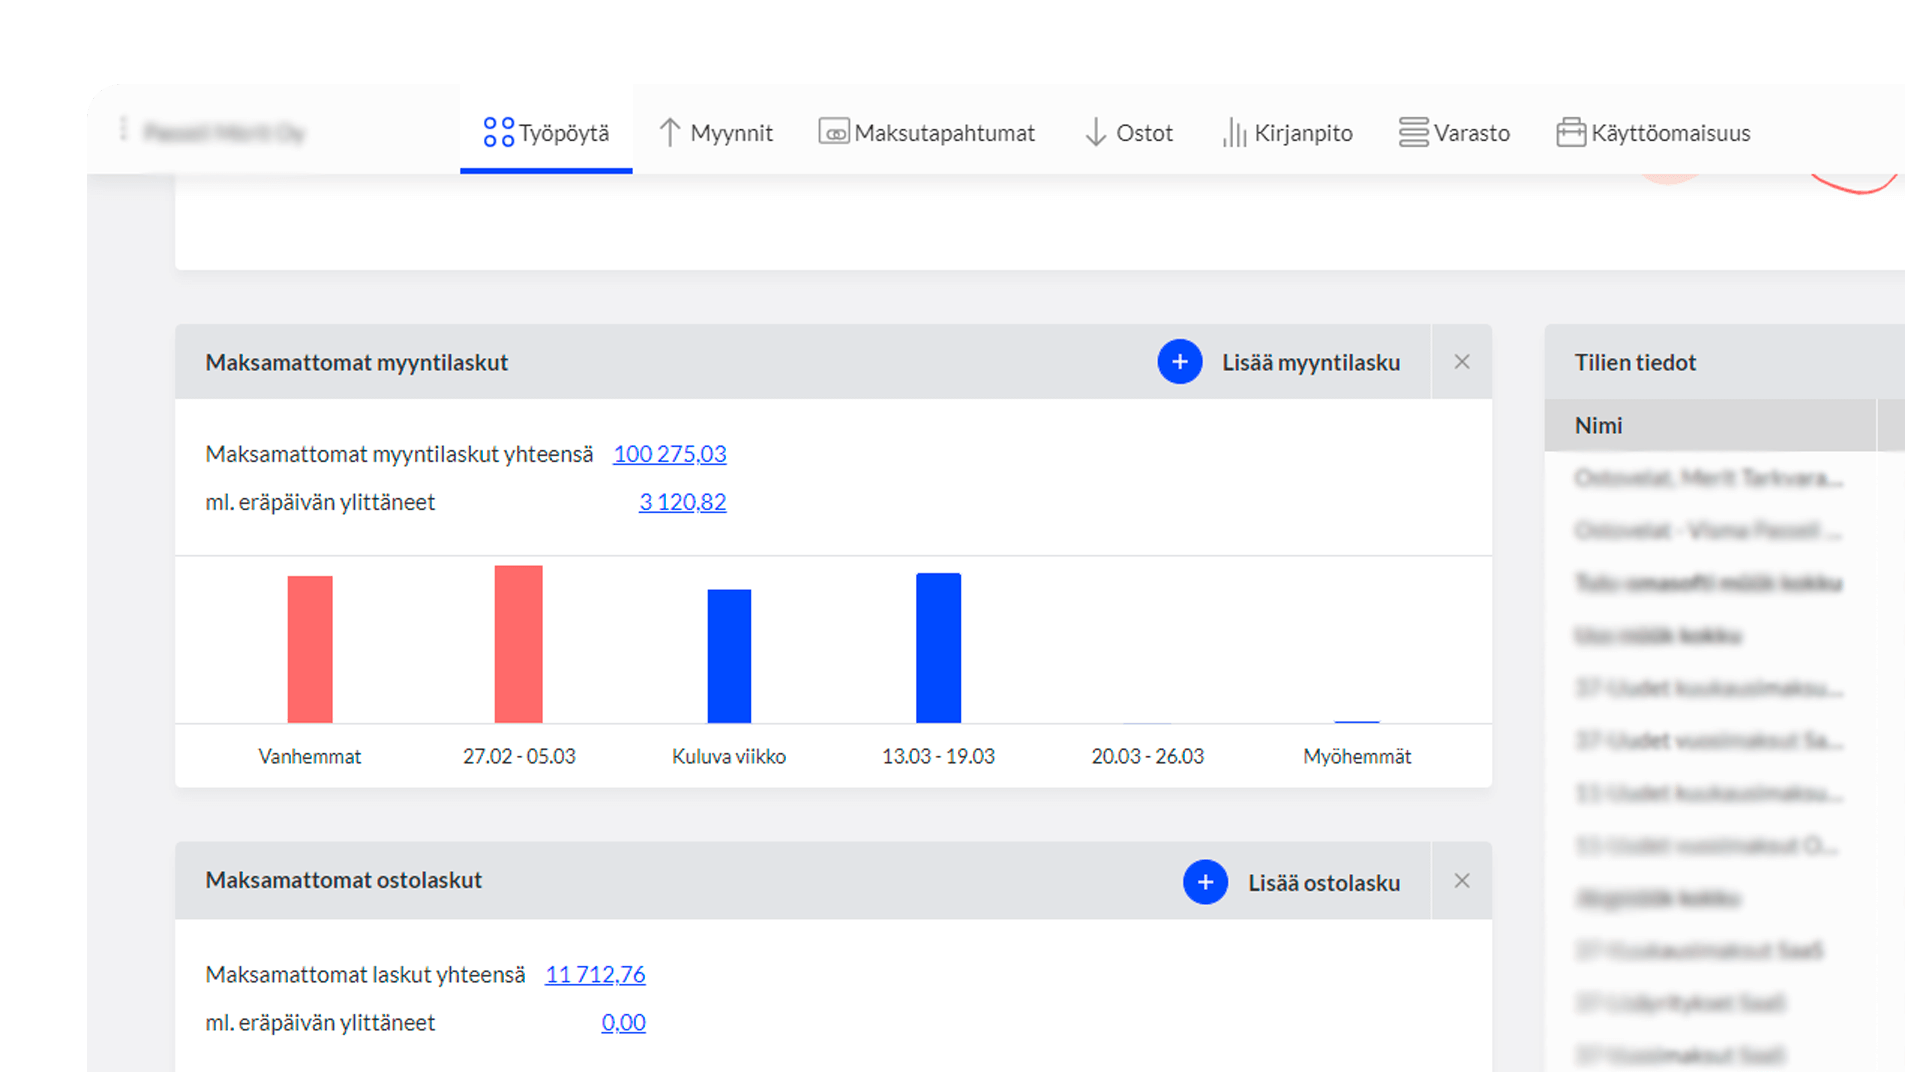Click the Myöhemmät axis label
This screenshot has height=1072, width=1905.
tap(1357, 757)
